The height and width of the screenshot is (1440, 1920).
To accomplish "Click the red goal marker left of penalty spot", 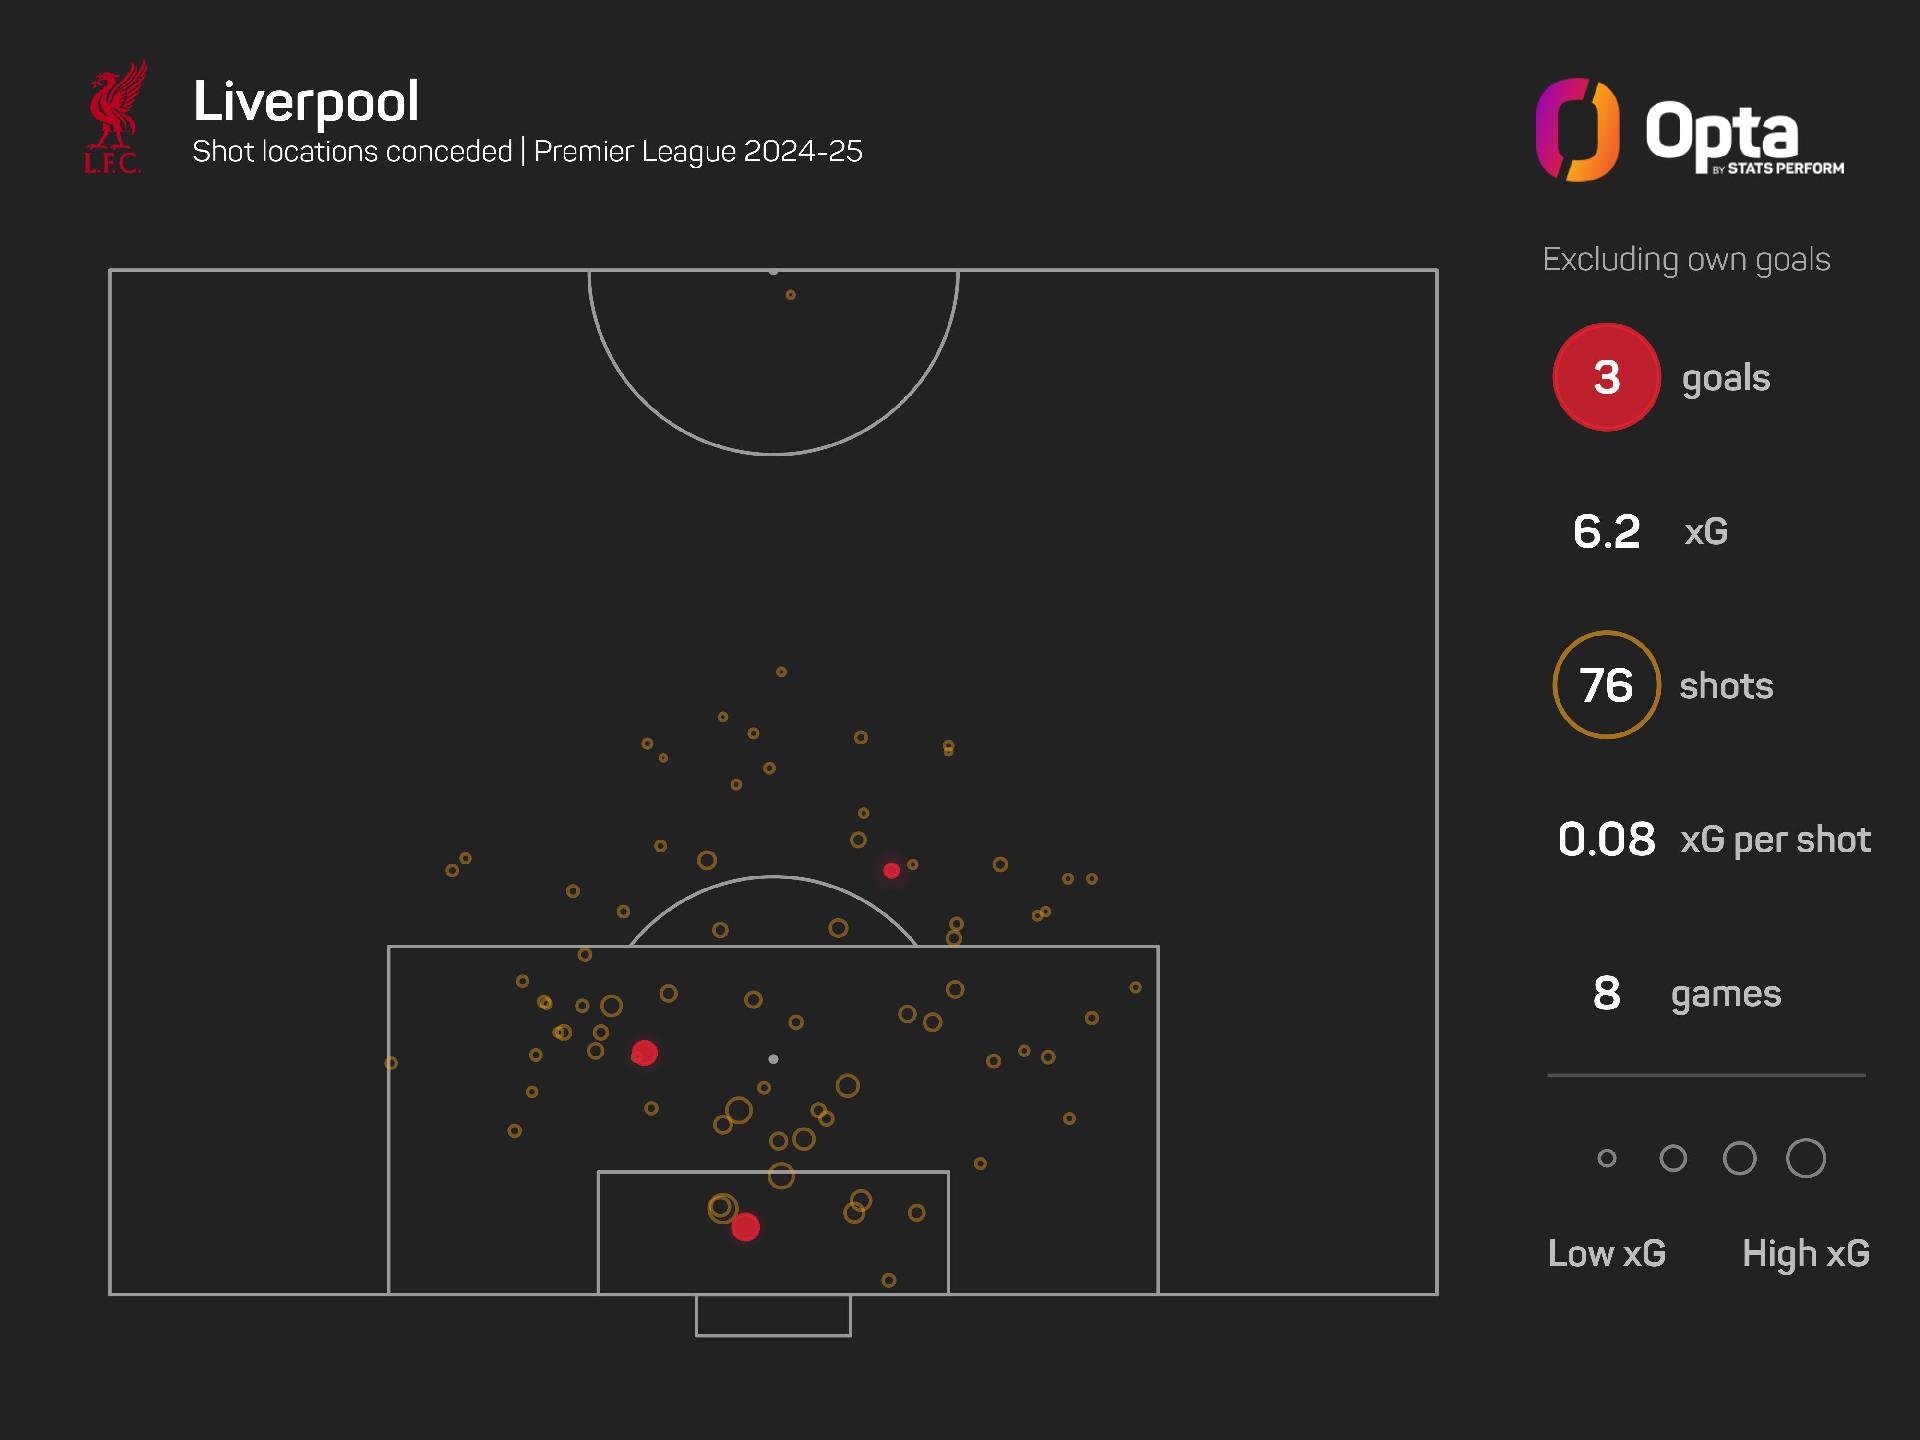I will [645, 1053].
